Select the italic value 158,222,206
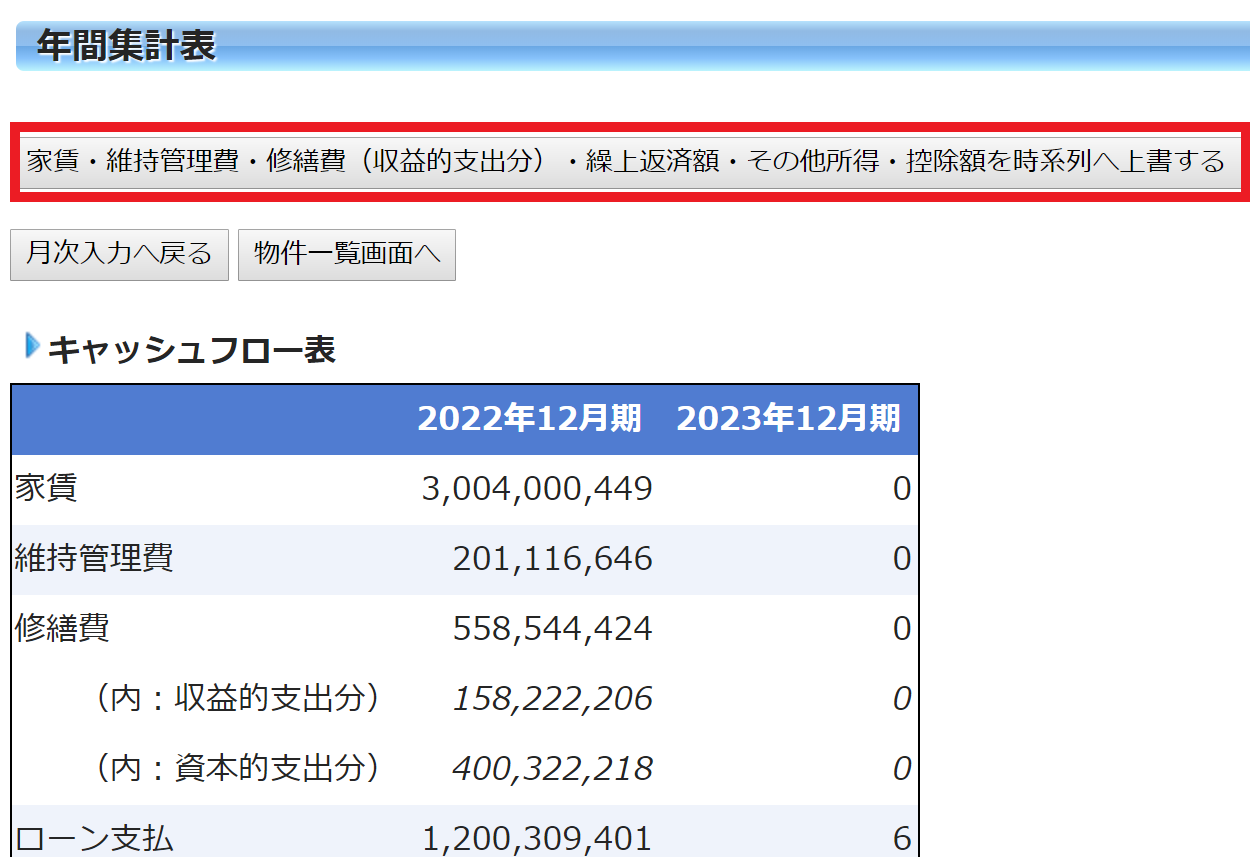Image resolution: width=1250 pixels, height=857 pixels. (x=552, y=699)
